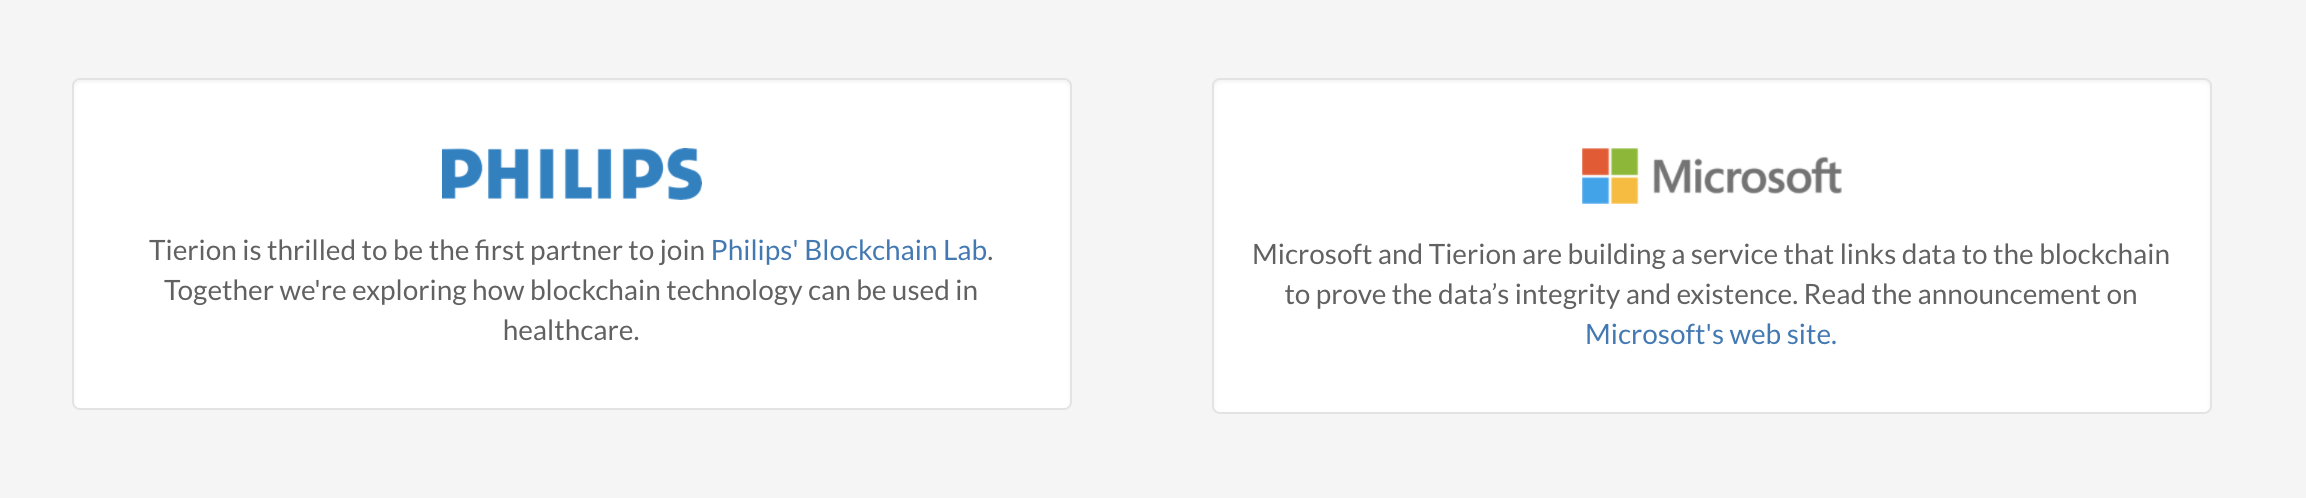Image resolution: width=2306 pixels, height=498 pixels.
Task: Click the Microsoft logo
Action: 1711,176
